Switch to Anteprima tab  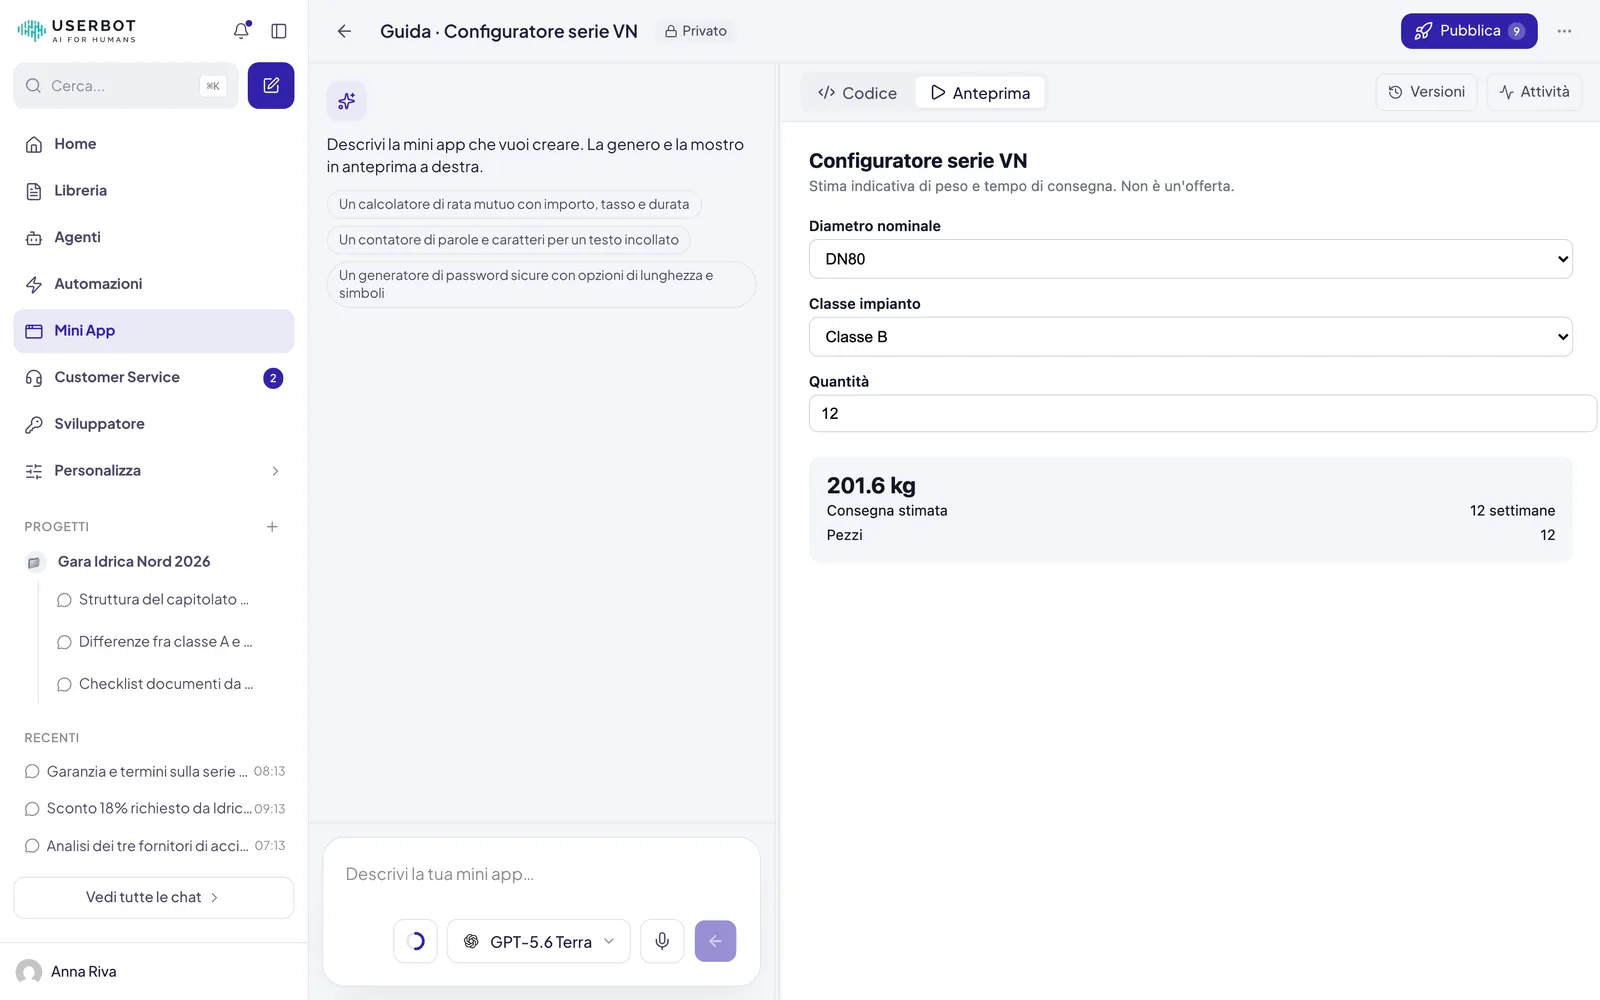[980, 93]
